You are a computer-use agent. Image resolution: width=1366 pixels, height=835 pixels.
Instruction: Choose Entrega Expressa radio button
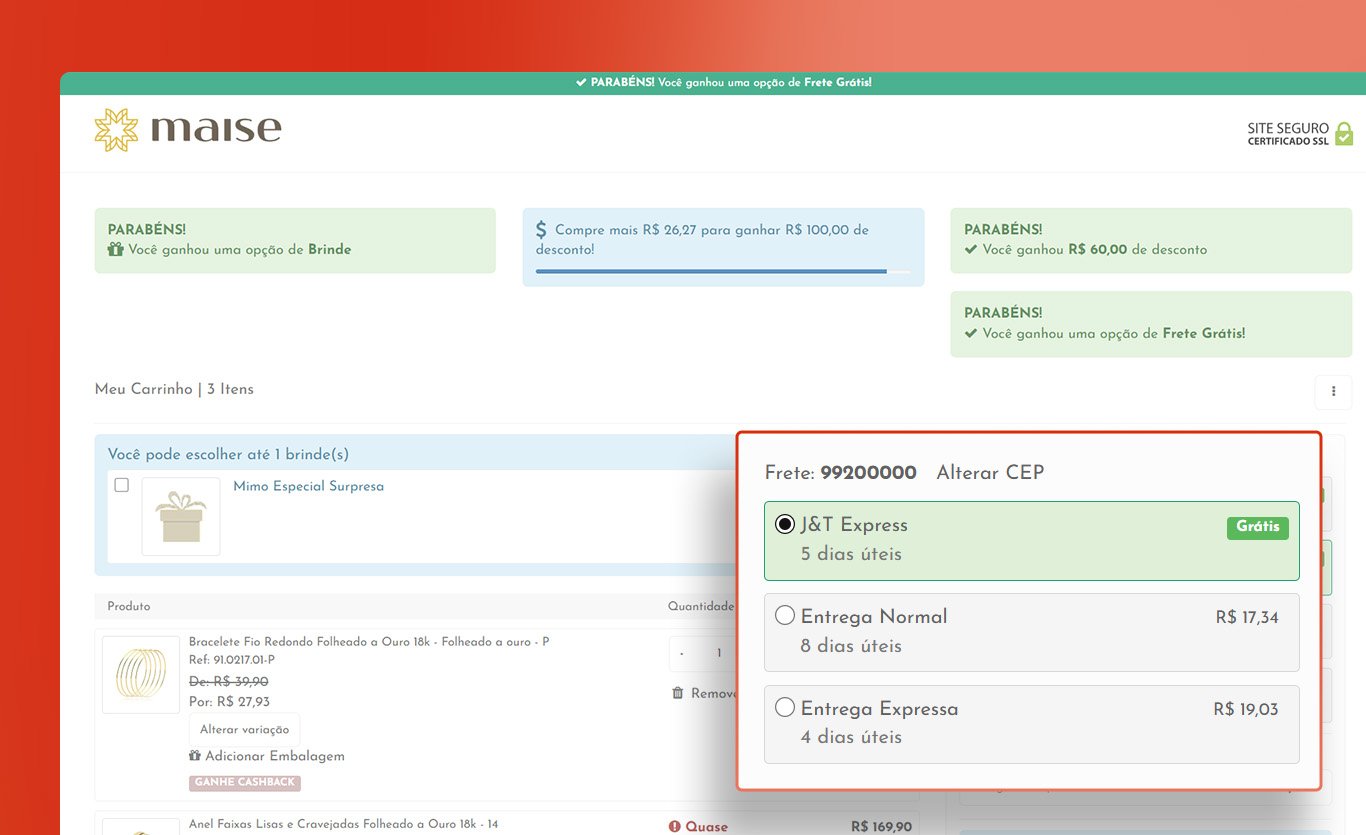coord(785,709)
